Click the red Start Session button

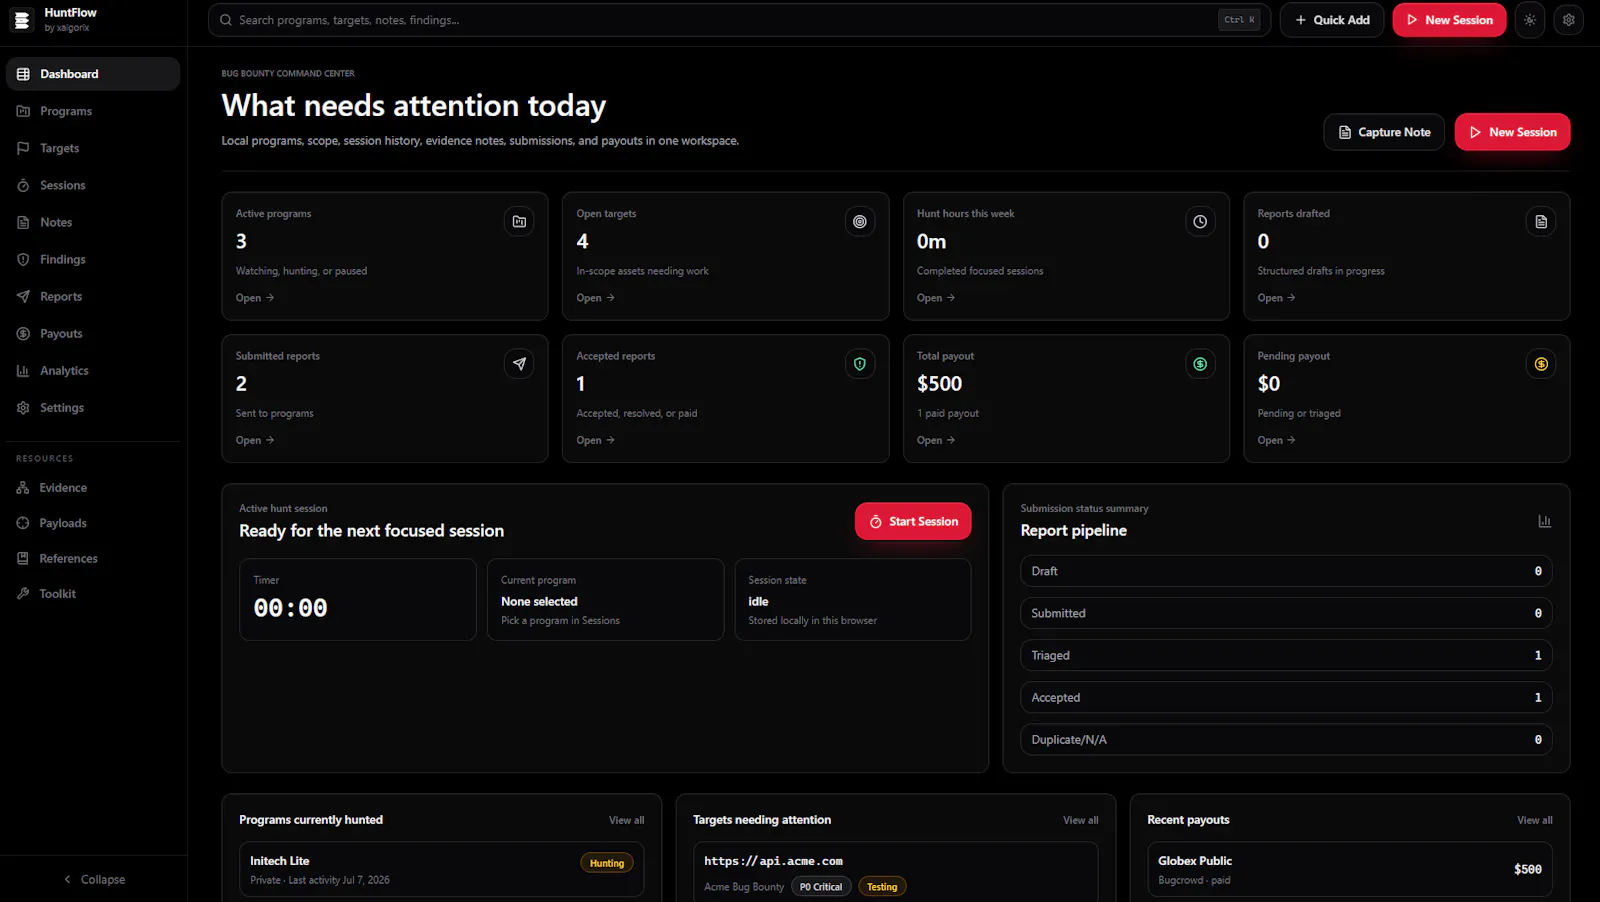tap(913, 521)
